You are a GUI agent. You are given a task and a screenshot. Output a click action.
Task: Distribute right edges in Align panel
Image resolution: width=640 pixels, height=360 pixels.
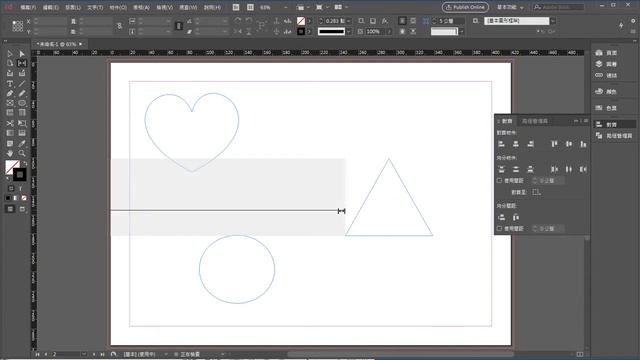(583, 169)
